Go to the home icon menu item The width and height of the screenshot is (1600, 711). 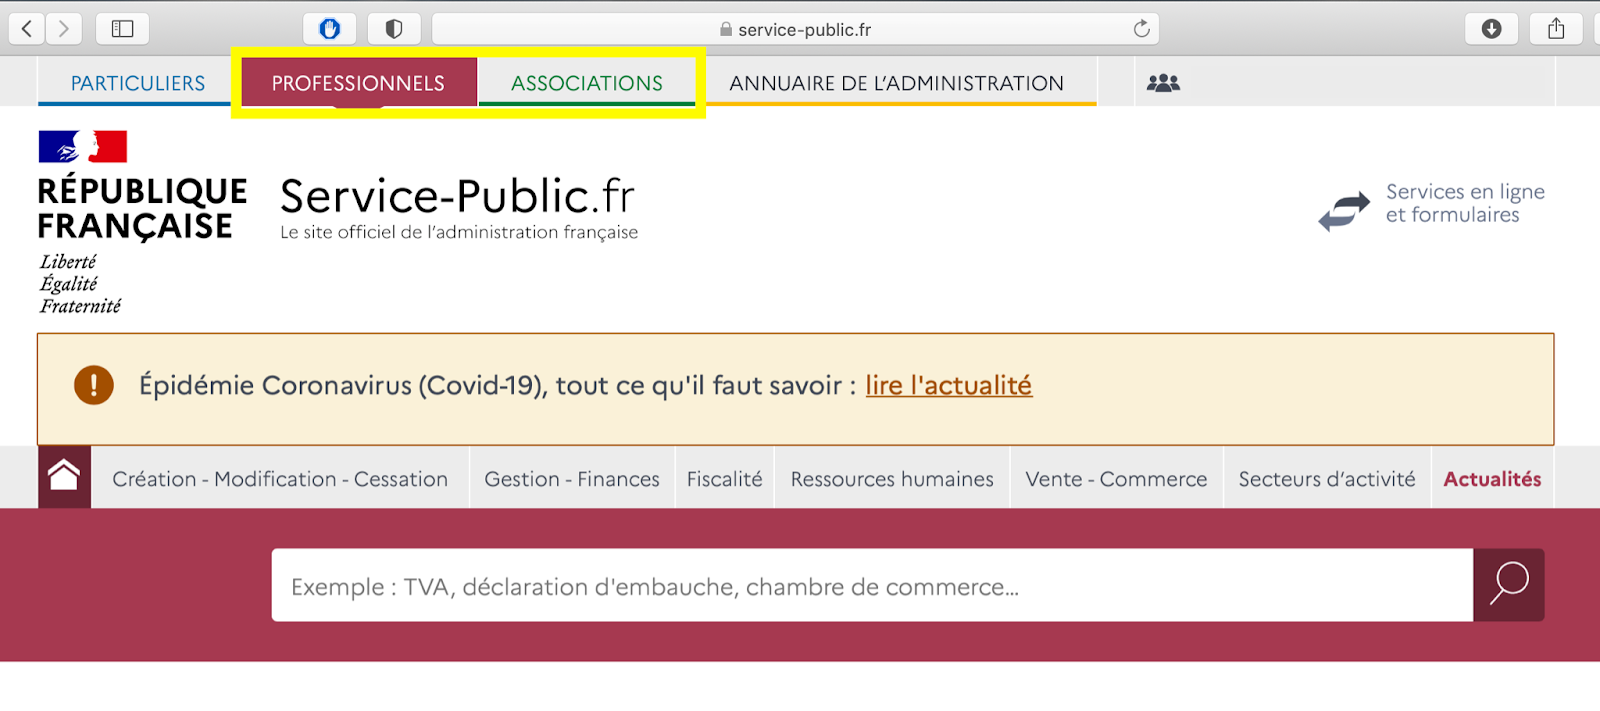point(64,477)
